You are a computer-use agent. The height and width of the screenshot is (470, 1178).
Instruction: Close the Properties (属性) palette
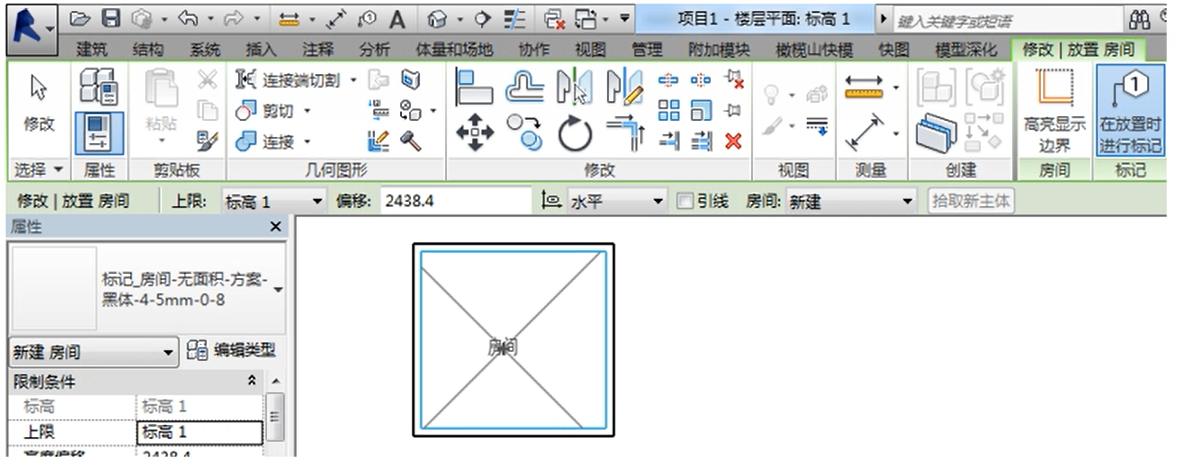point(276,226)
